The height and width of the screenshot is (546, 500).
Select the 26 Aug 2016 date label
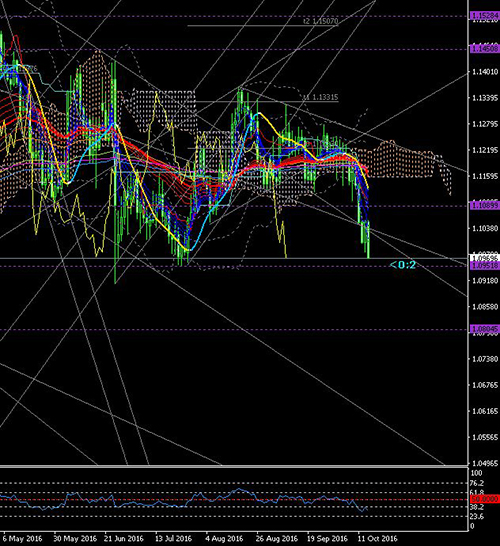point(277,539)
